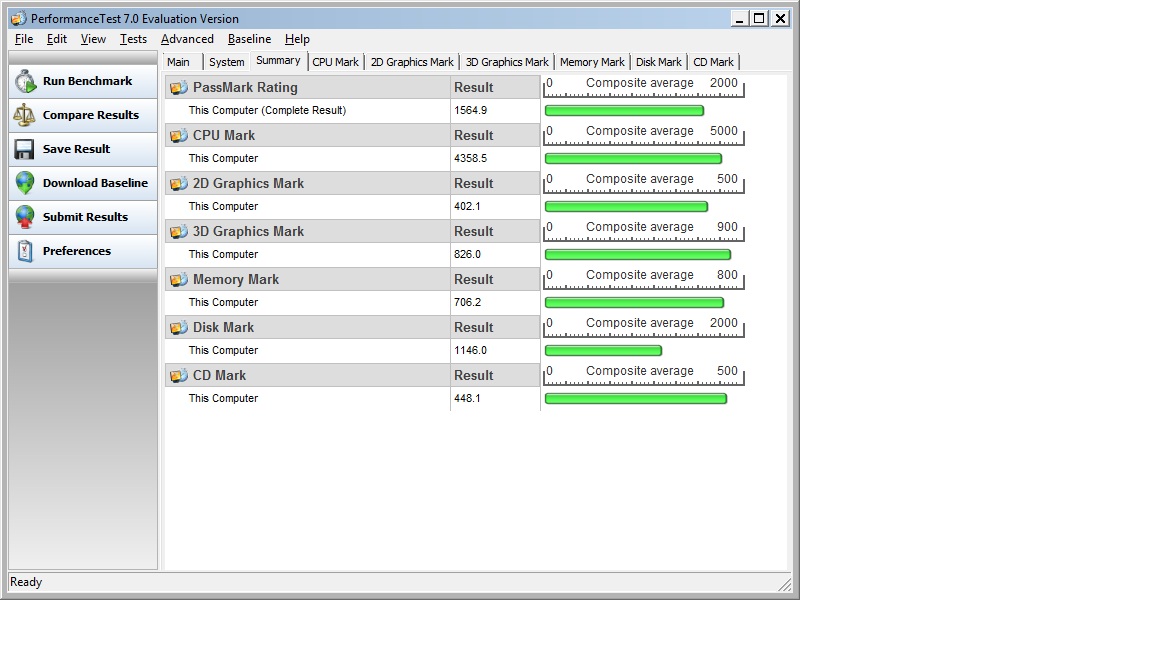The image size is (1152, 648).
Task: Click the CPU Mark result value 4358.5
Action: 470,159
